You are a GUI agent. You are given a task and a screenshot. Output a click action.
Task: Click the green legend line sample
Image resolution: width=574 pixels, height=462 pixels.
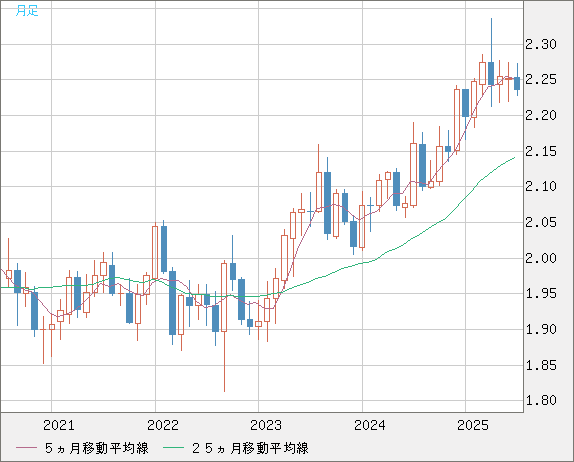(x=174, y=448)
